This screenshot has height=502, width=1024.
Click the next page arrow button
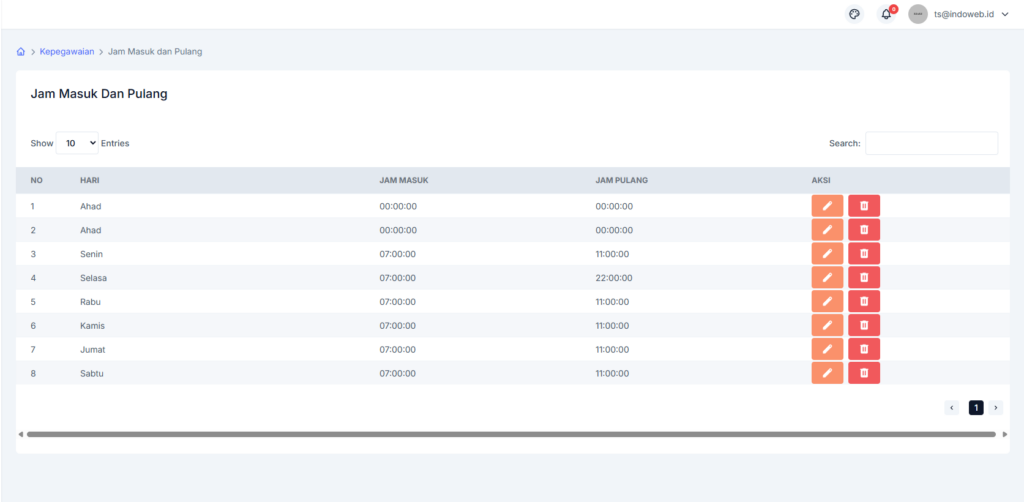(996, 408)
